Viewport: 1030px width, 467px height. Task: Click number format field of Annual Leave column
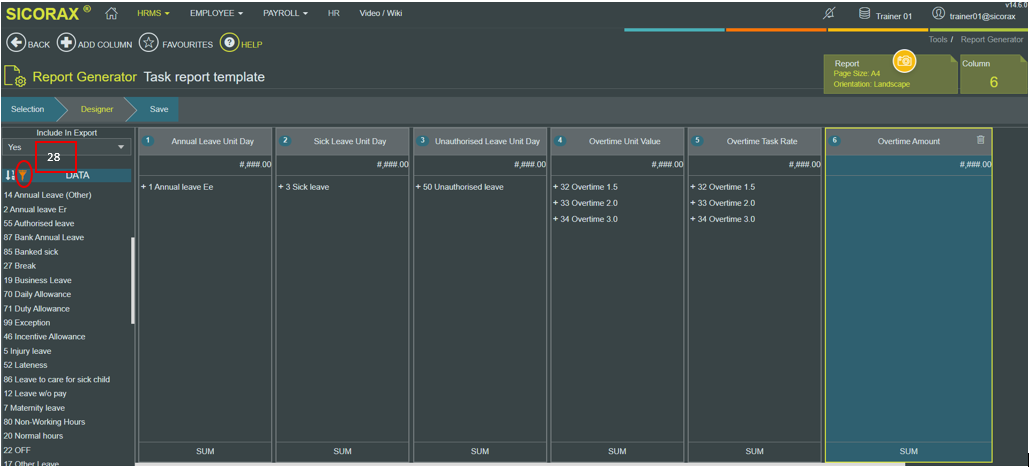(205, 165)
